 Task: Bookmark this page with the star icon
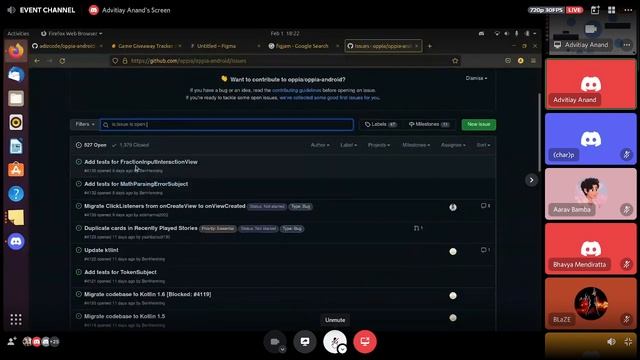455,61
